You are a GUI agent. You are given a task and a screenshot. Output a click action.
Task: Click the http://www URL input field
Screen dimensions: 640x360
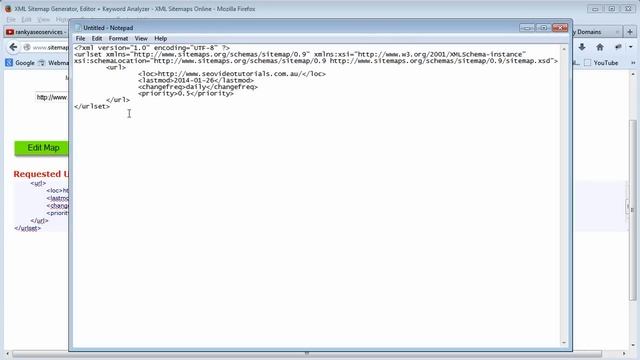coord(52,97)
